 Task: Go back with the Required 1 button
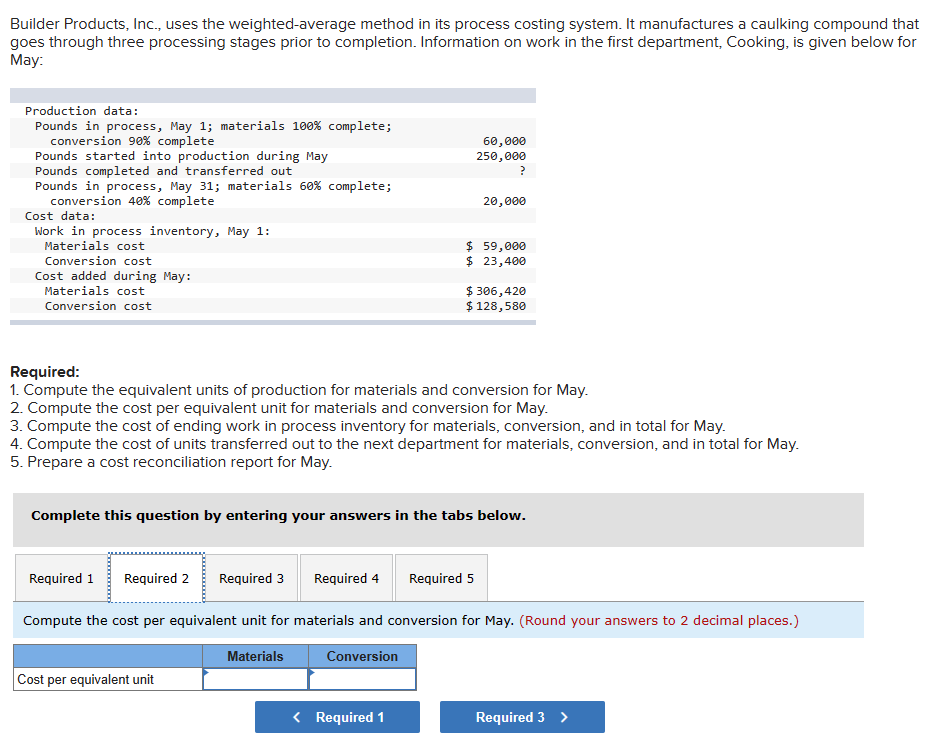tap(337, 717)
